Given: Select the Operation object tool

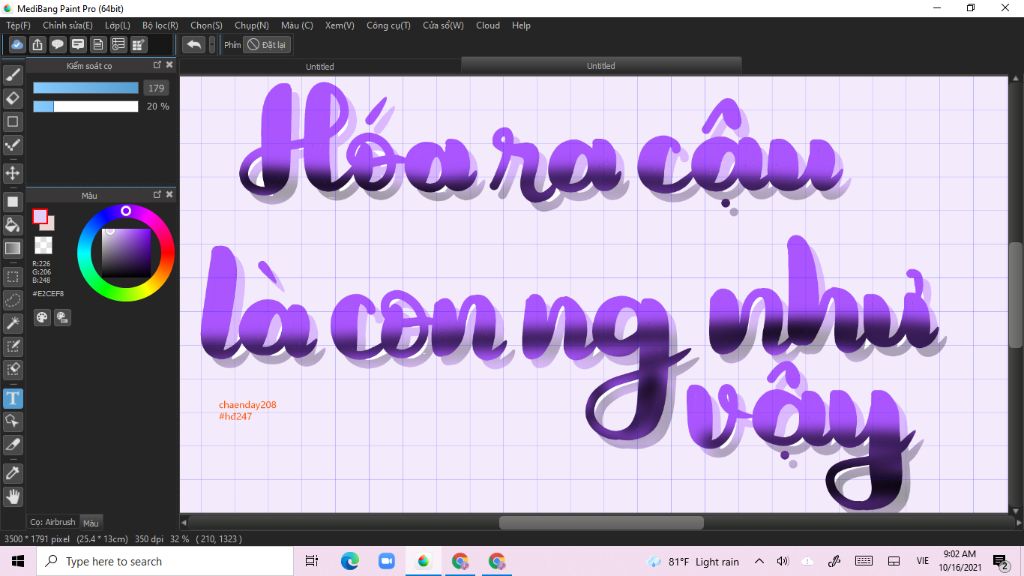Looking at the screenshot, I should pyautogui.click(x=12, y=421).
